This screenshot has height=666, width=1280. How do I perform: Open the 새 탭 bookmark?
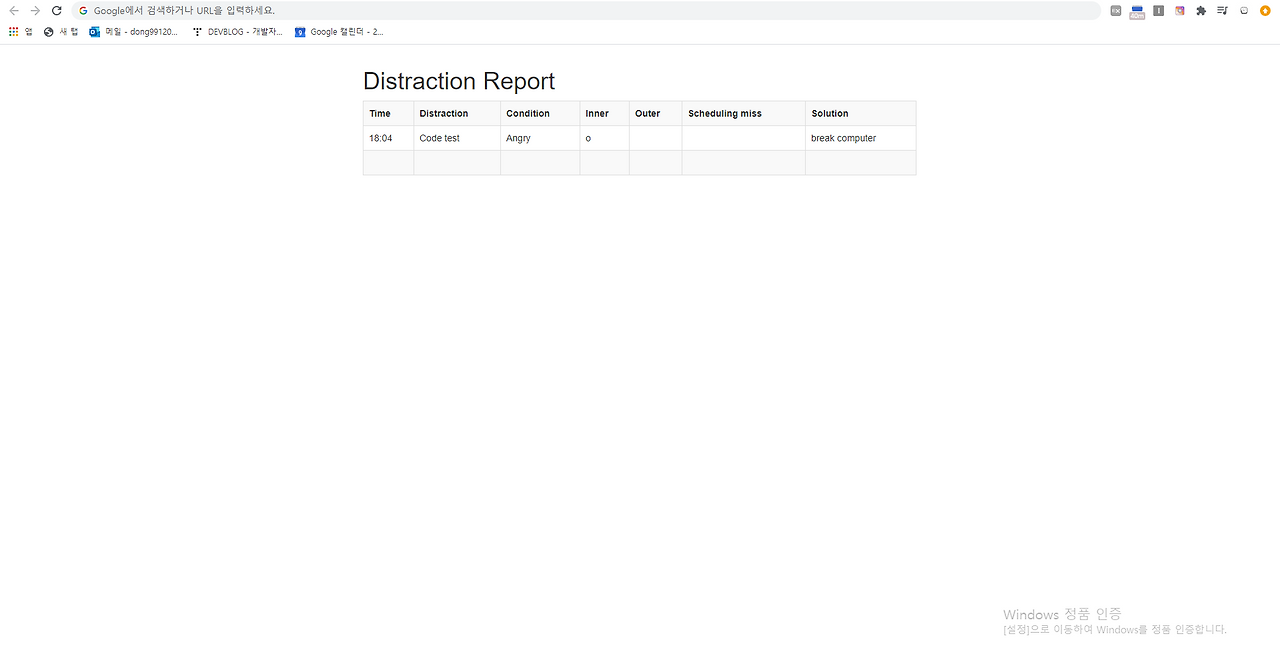click(x=61, y=32)
